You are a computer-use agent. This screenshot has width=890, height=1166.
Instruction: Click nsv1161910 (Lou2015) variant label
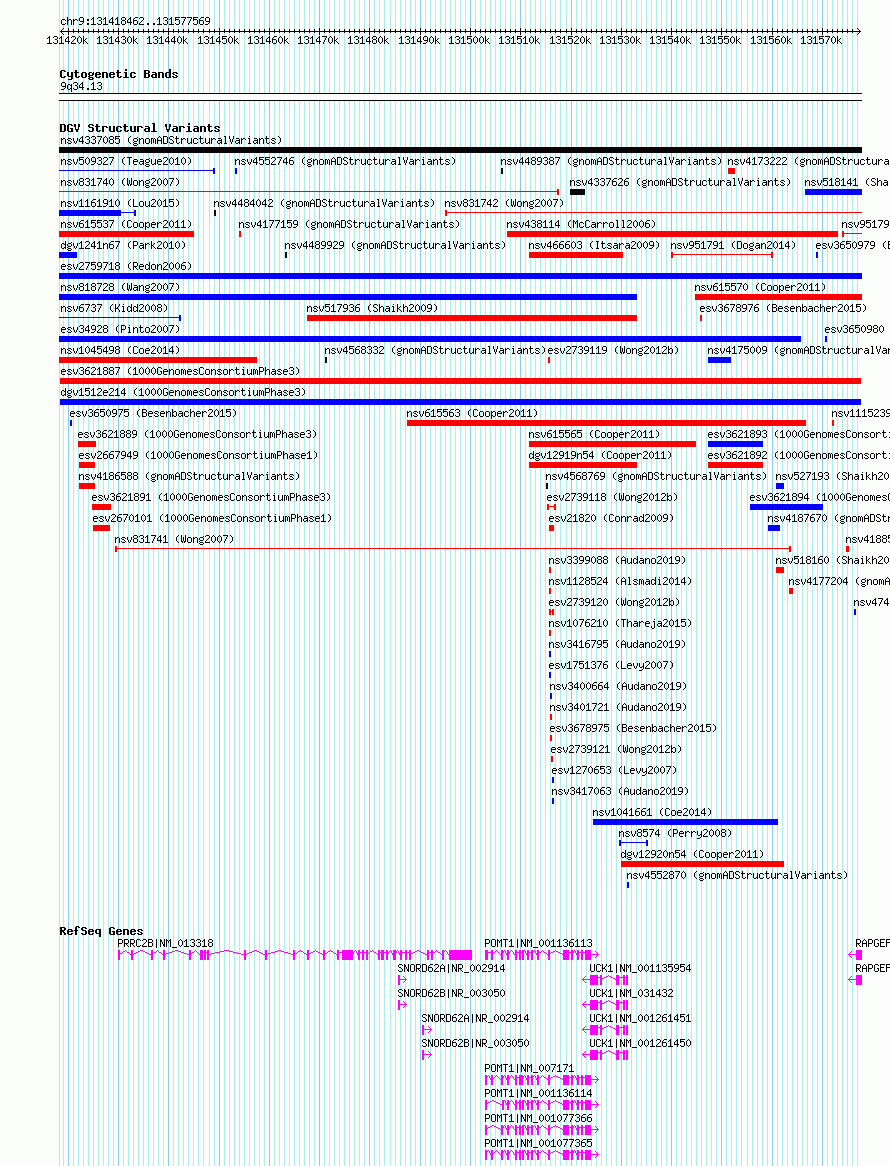click(x=120, y=203)
